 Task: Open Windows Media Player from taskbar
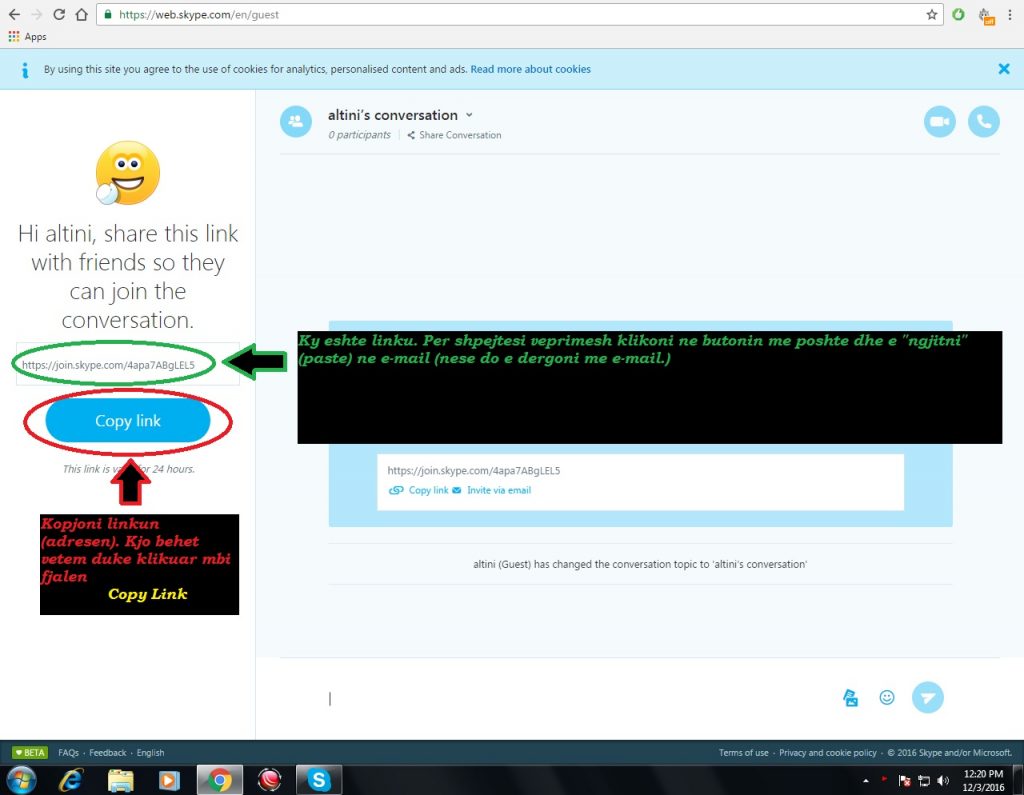click(x=169, y=780)
